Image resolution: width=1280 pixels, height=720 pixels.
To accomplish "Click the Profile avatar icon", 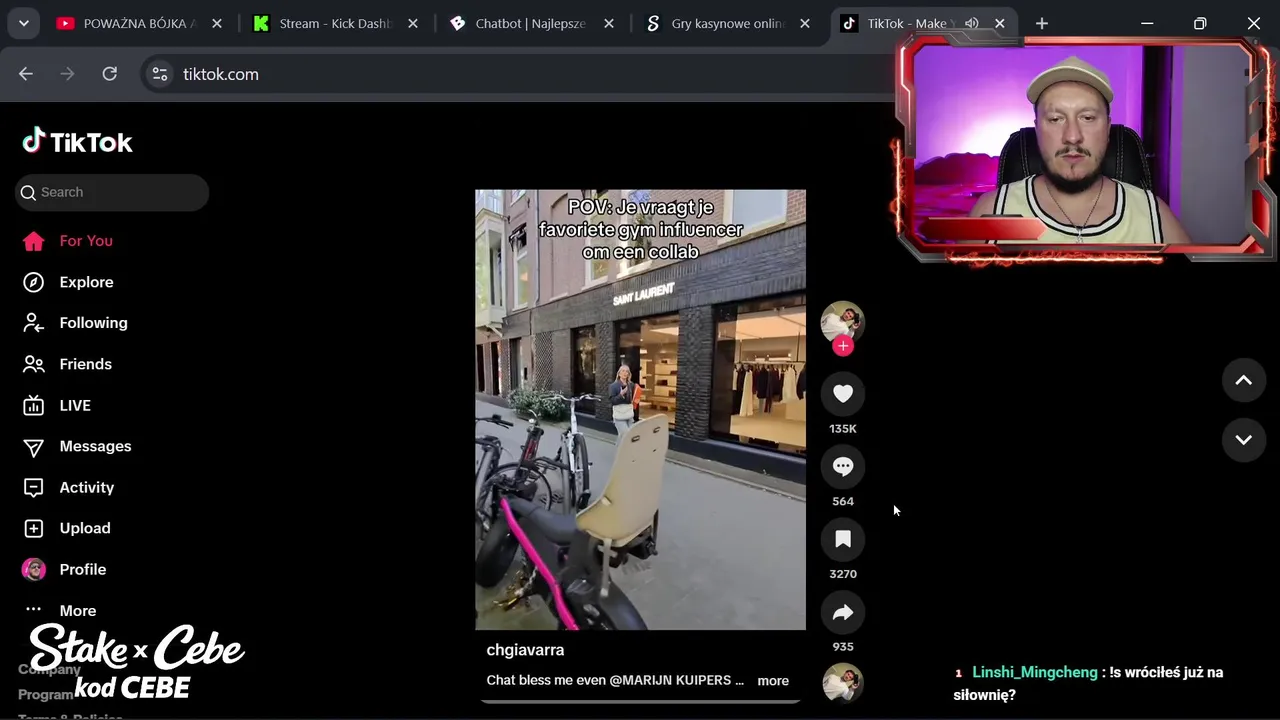I will coord(34,569).
